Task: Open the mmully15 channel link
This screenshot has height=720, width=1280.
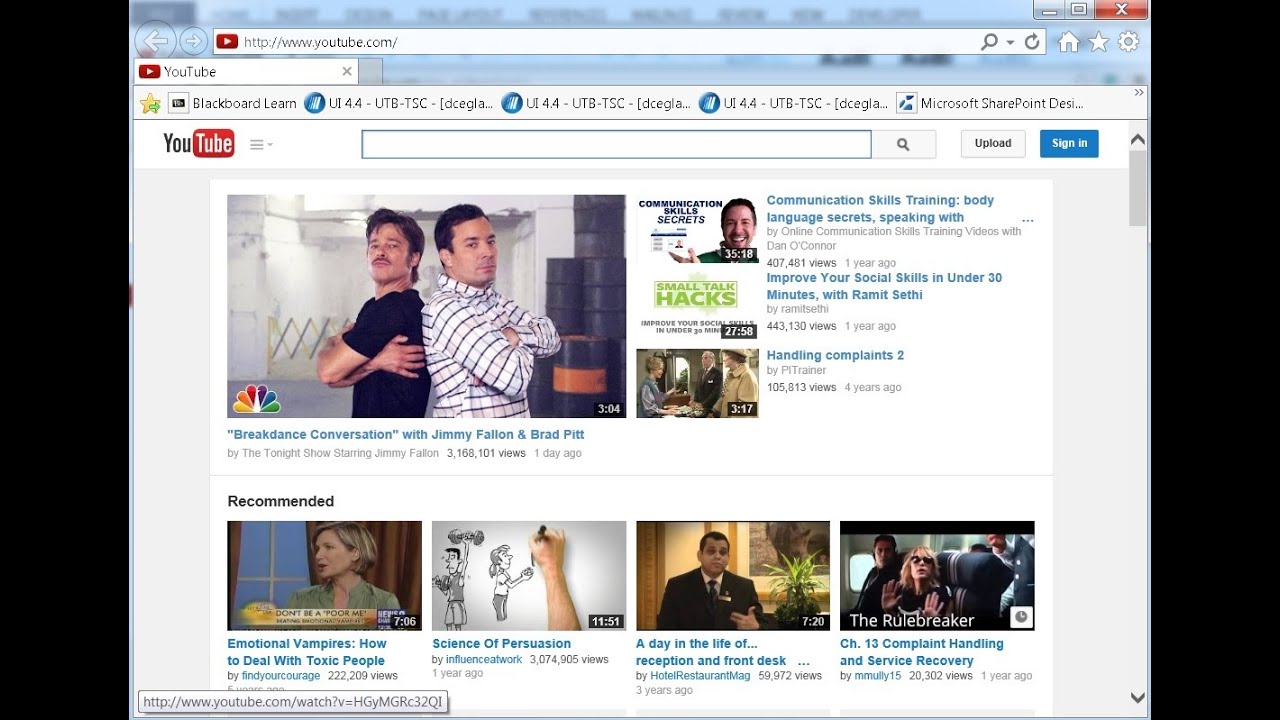Action: pos(877,676)
